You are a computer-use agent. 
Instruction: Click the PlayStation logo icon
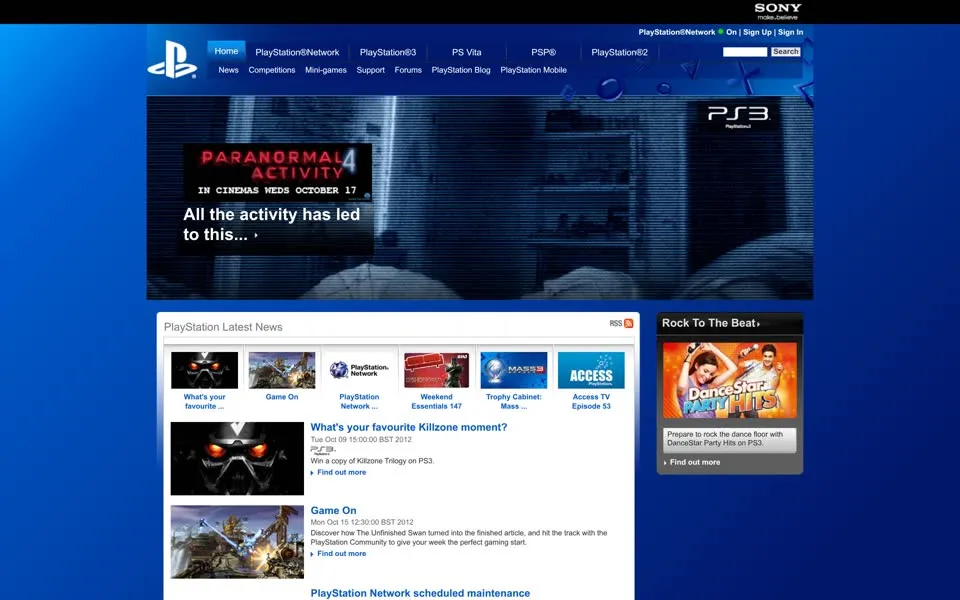pos(172,59)
